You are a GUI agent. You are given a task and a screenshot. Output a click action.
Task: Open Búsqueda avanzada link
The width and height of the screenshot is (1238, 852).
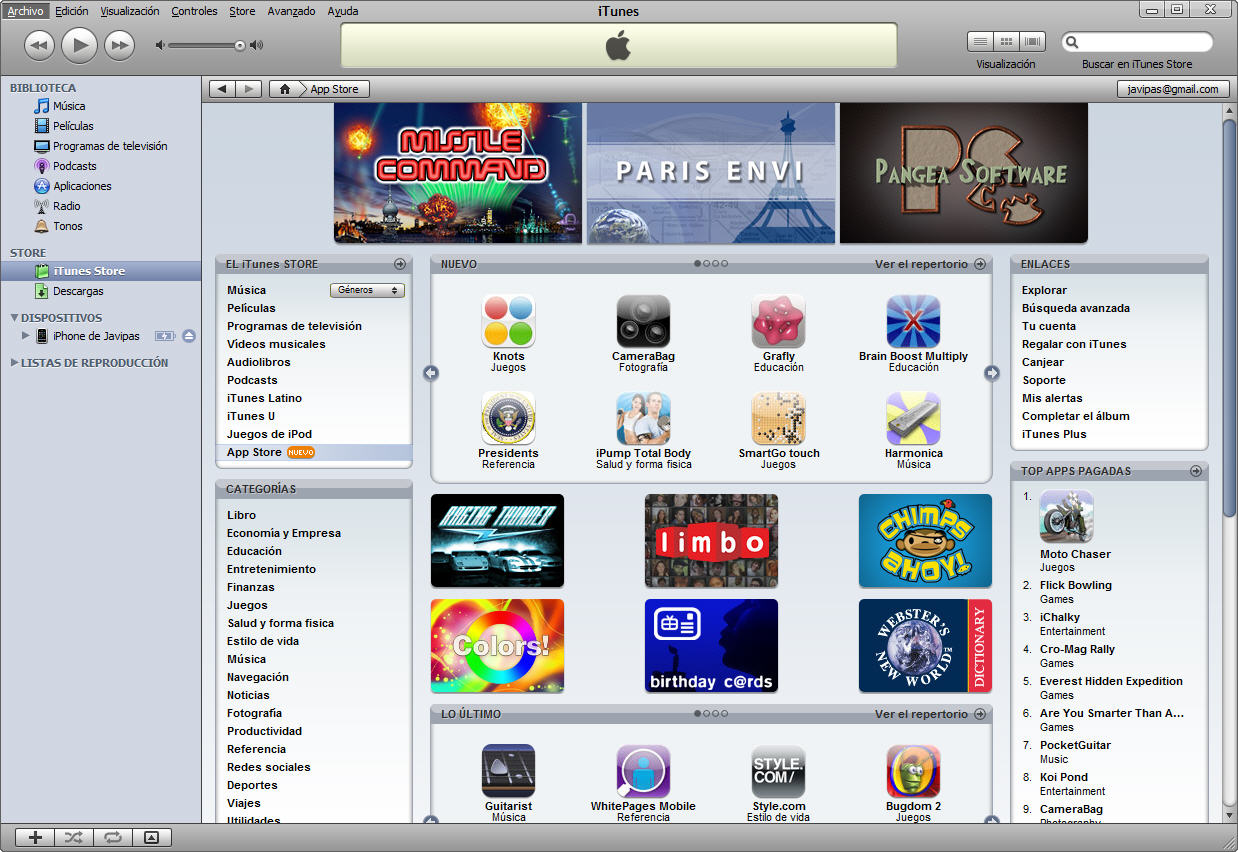click(x=1076, y=308)
